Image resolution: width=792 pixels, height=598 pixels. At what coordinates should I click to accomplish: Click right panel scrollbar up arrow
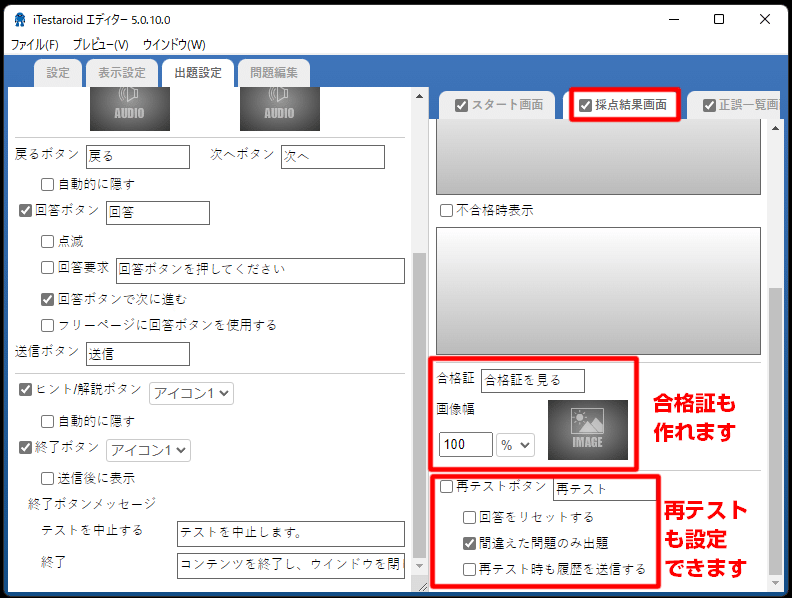[x=775, y=128]
